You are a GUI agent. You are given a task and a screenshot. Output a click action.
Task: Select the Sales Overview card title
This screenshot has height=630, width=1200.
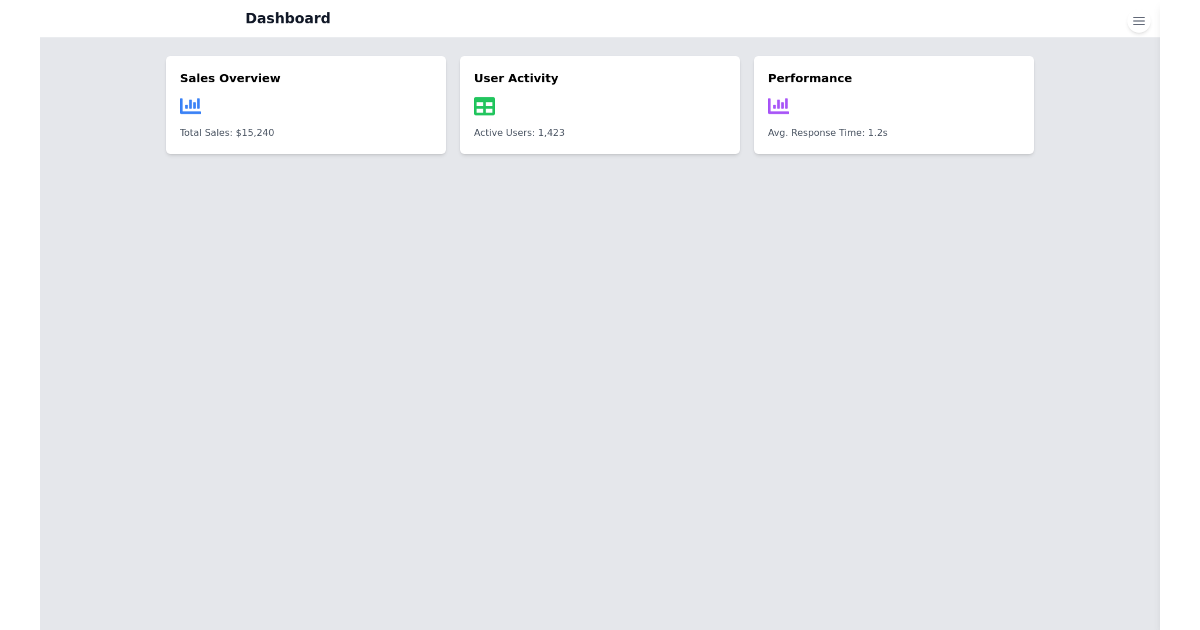click(230, 78)
